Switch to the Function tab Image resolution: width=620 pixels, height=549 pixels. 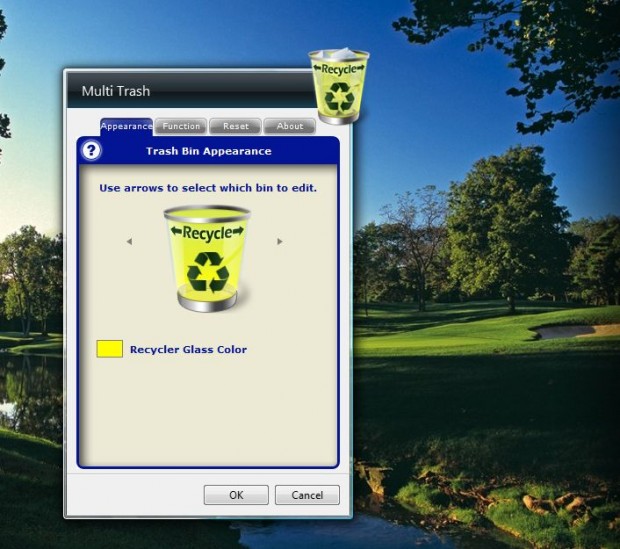tap(181, 126)
